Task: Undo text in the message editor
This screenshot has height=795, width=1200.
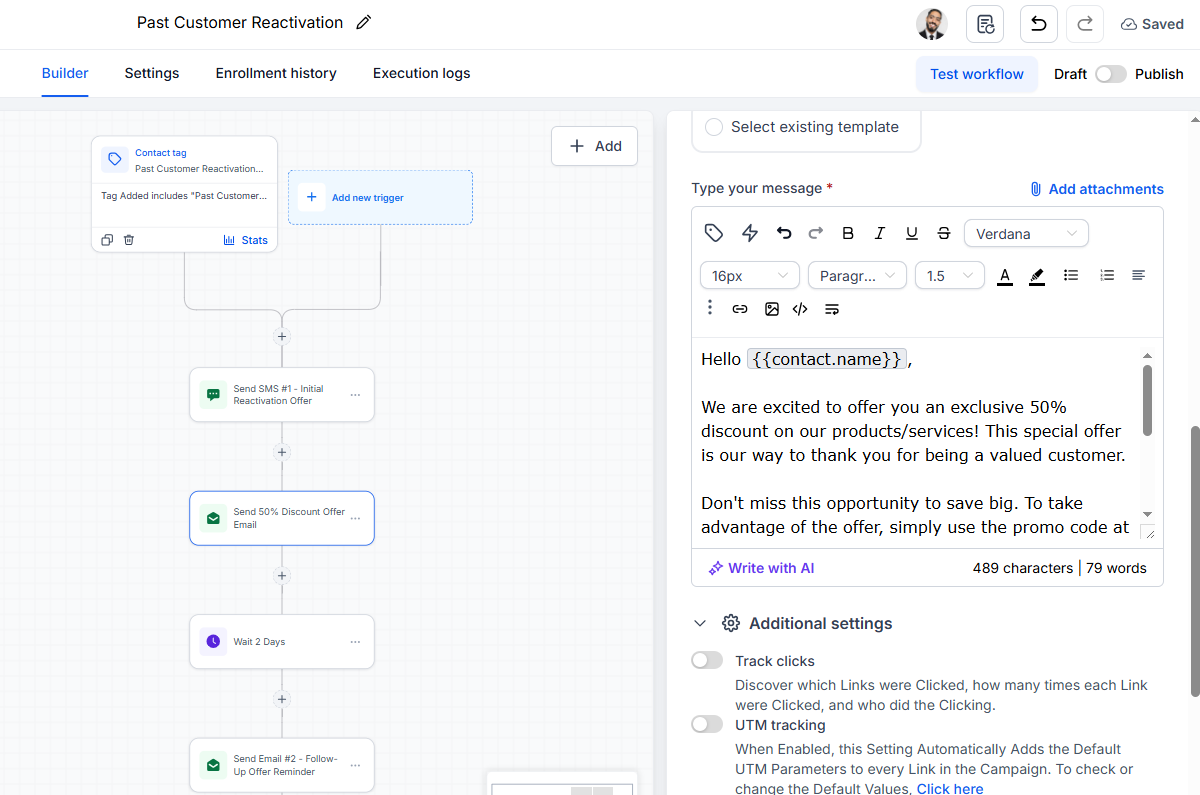Action: pyautogui.click(x=784, y=233)
